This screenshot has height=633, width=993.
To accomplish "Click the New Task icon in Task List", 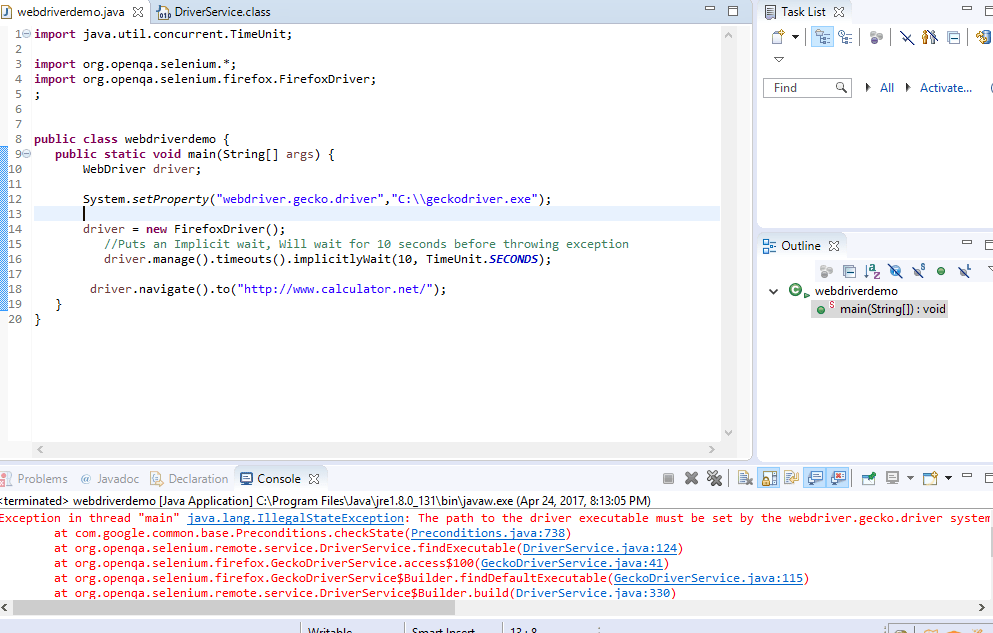I will (778, 37).
